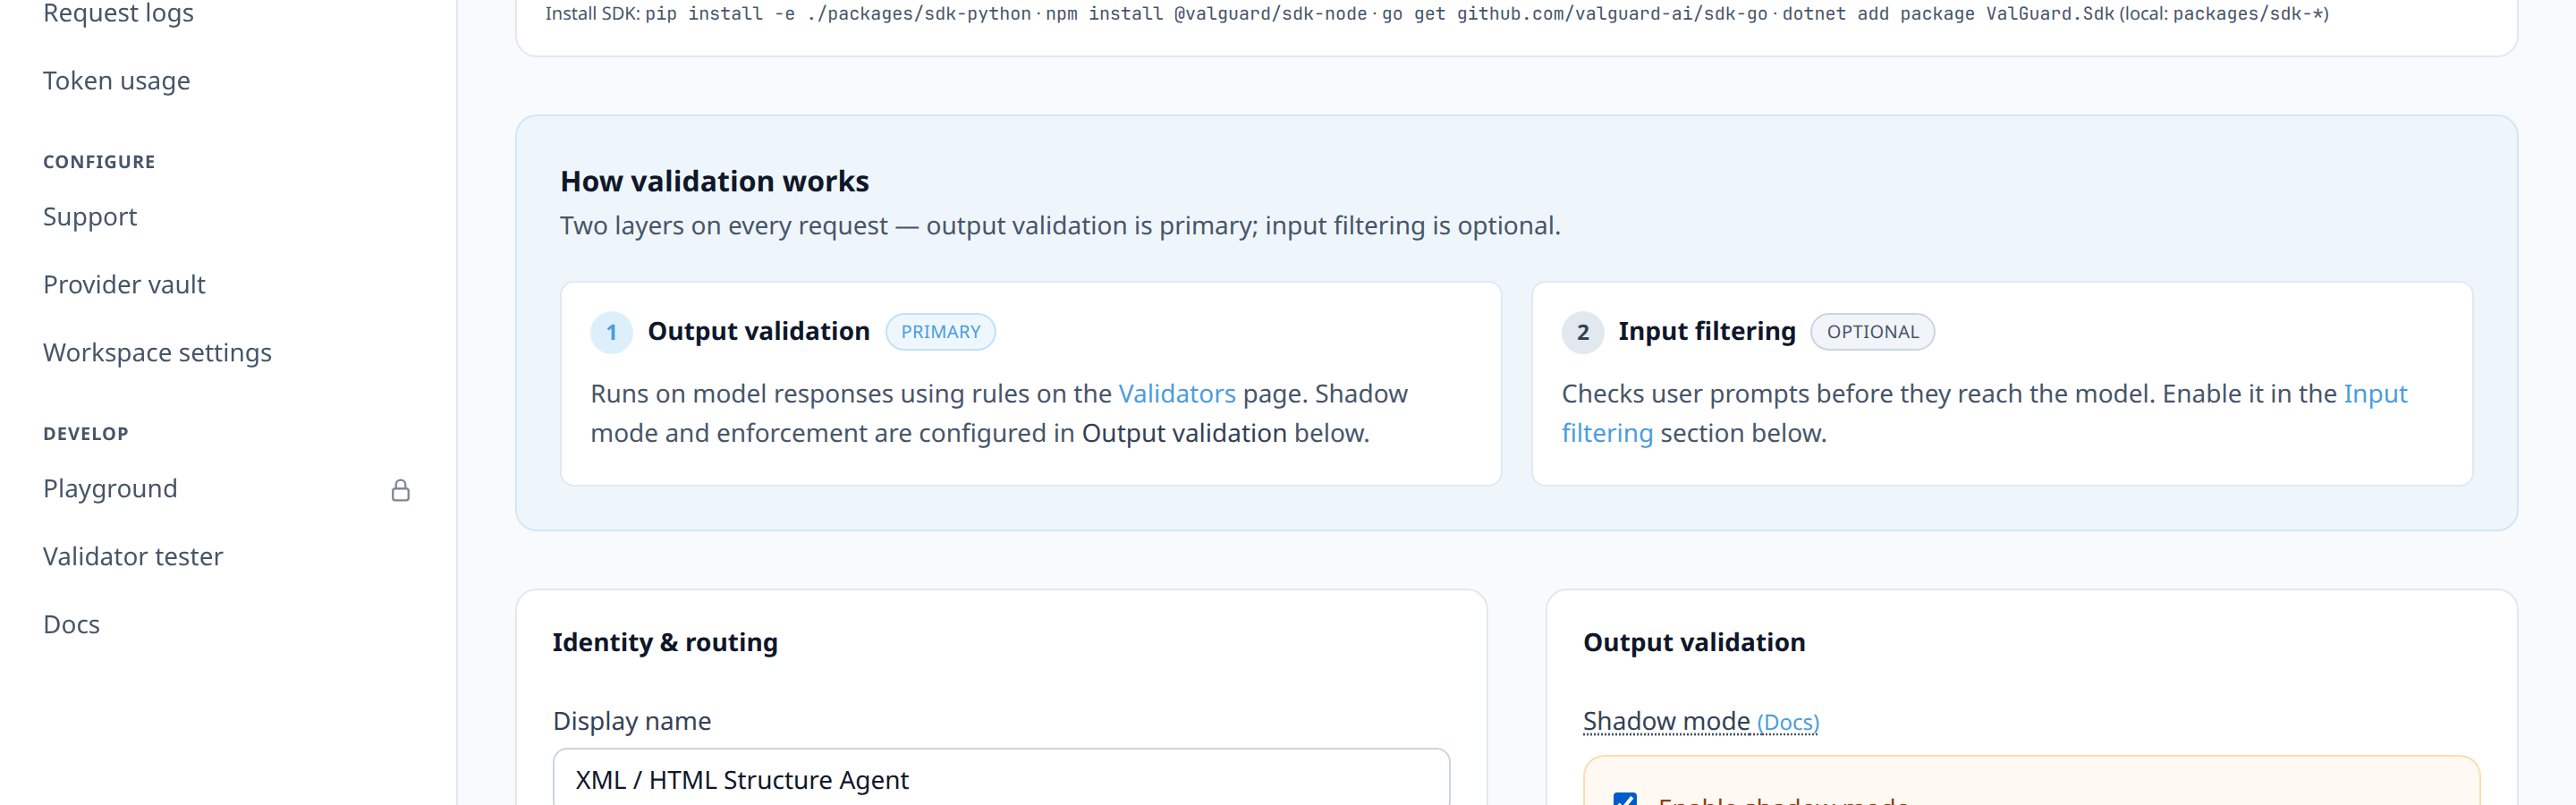The height and width of the screenshot is (805, 2576).
Task: Click the "Two layers on every request" subtitle
Action: [1060, 226]
